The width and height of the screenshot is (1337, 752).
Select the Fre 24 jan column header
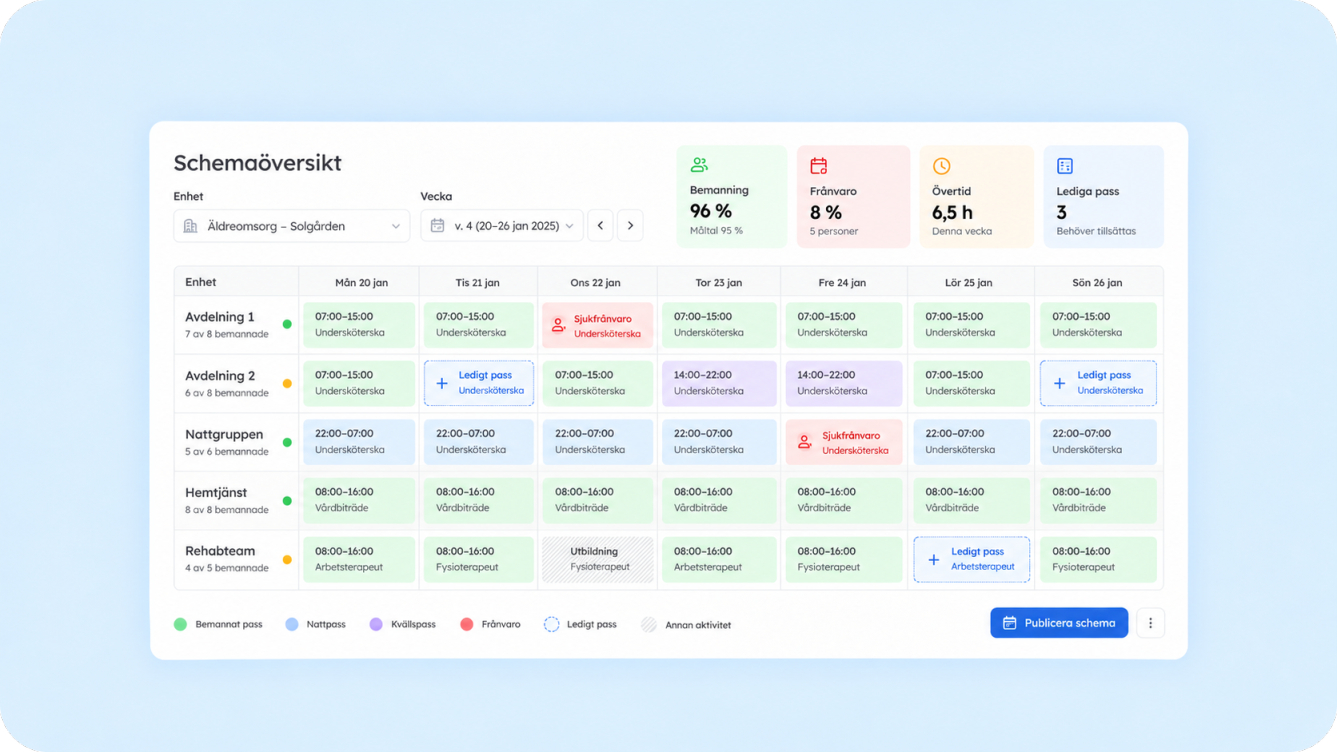tap(842, 282)
